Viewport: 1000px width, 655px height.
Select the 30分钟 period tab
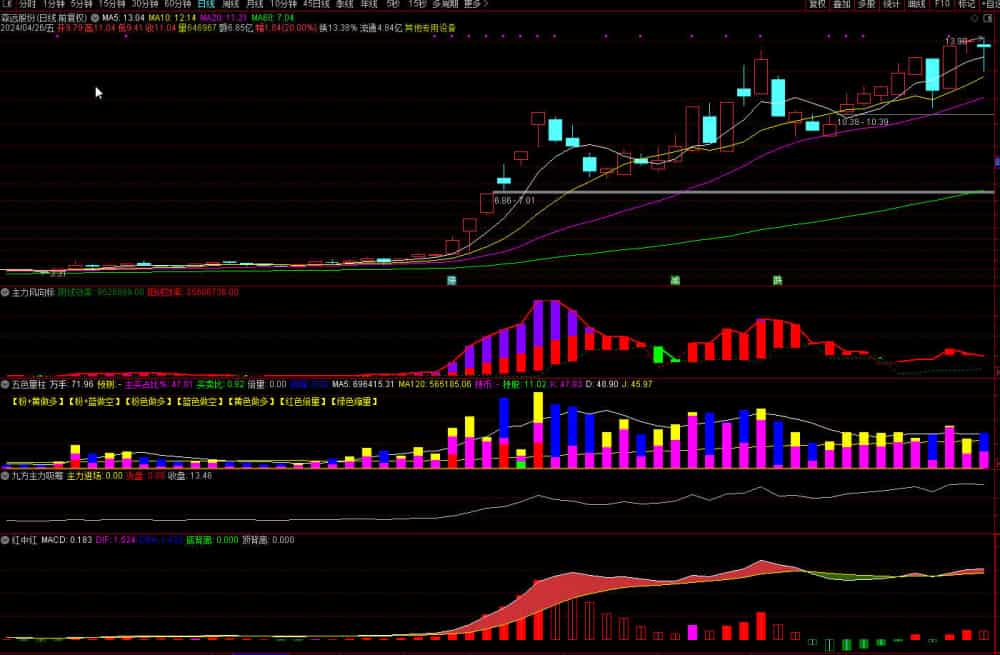pyautogui.click(x=145, y=4)
